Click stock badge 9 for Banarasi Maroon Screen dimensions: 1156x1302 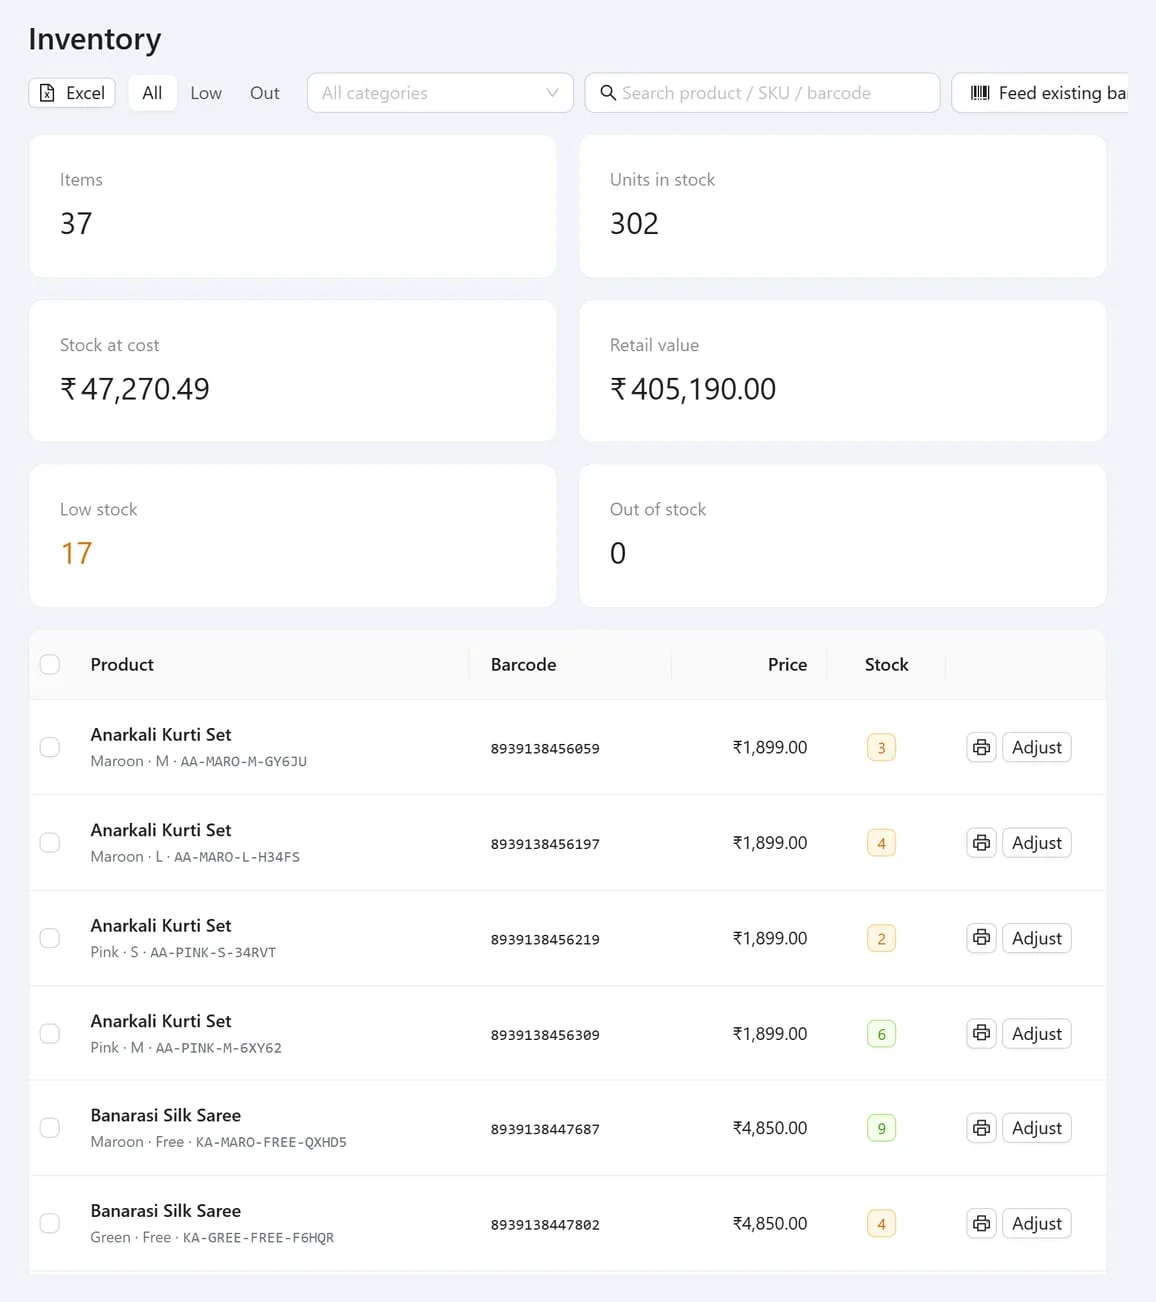tap(881, 1128)
